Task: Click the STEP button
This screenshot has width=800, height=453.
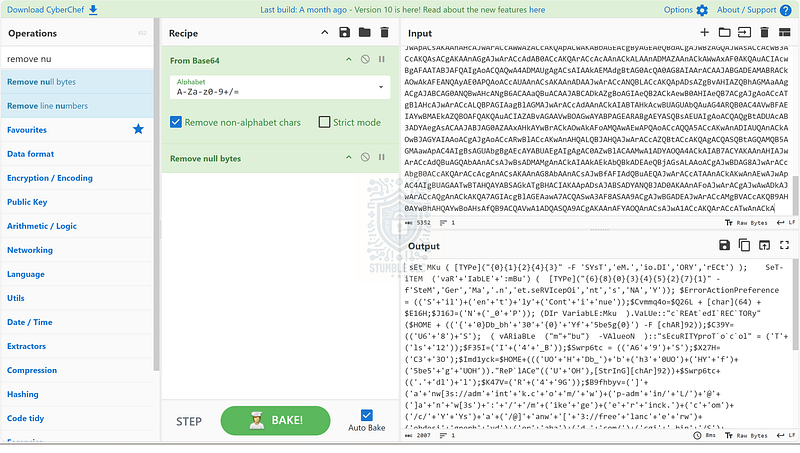Action: [189, 421]
